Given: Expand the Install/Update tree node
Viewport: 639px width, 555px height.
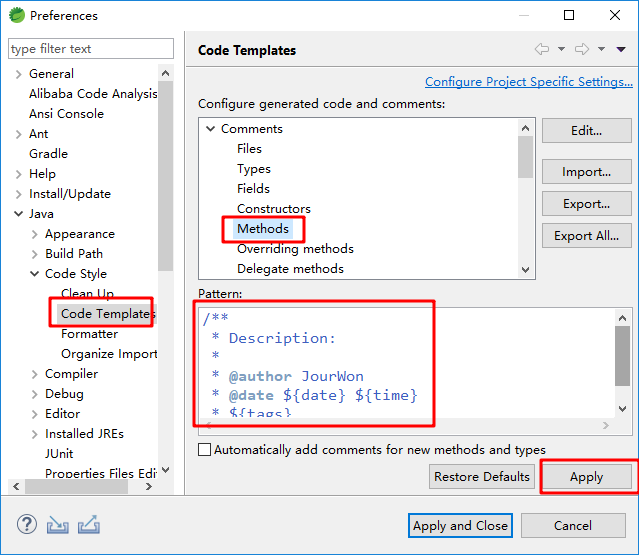Looking at the screenshot, I should (18, 194).
